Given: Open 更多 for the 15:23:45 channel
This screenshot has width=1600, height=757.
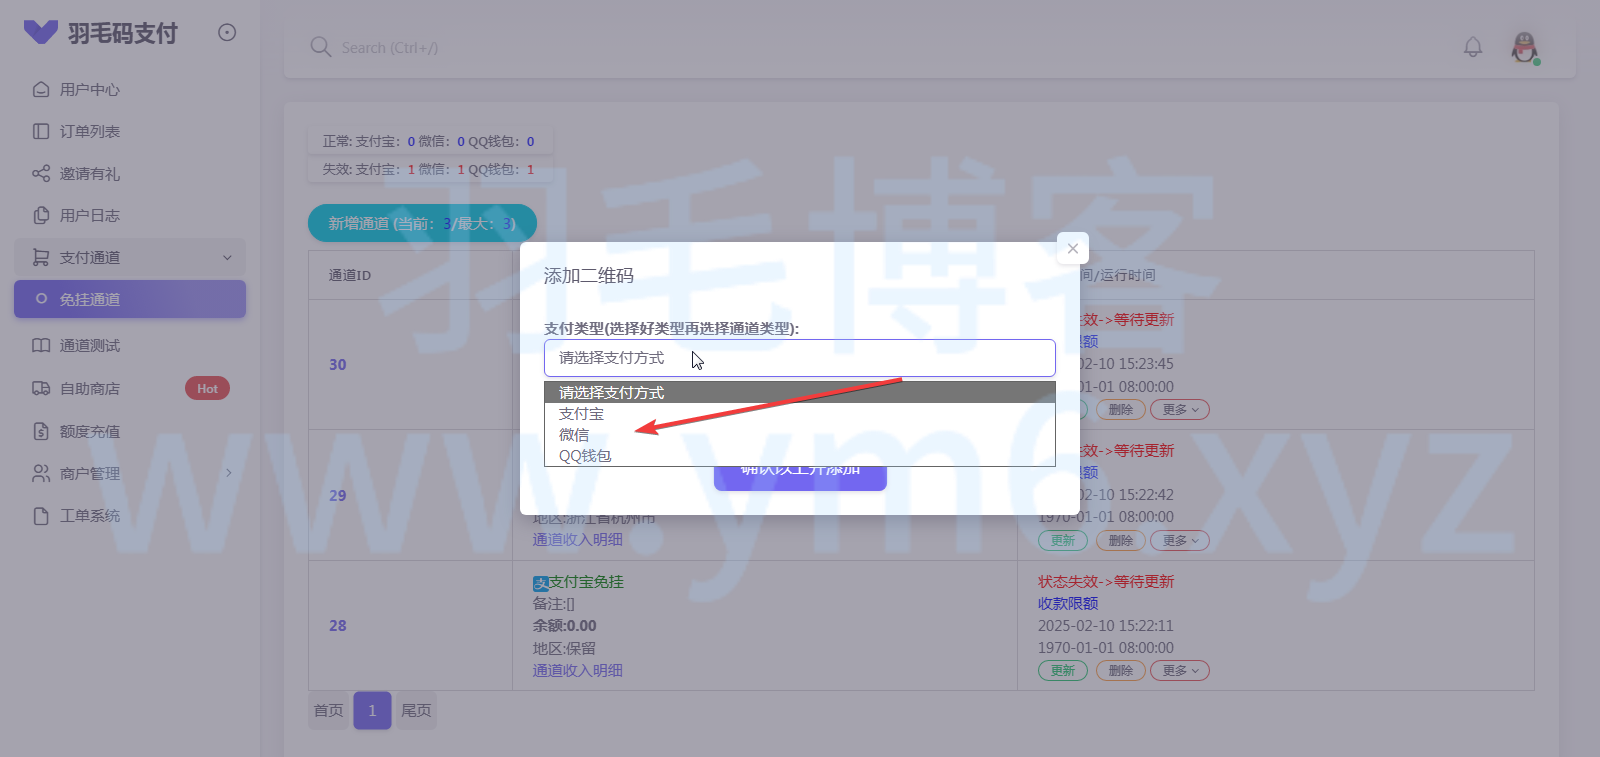Looking at the screenshot, I should coord(1180,409).
